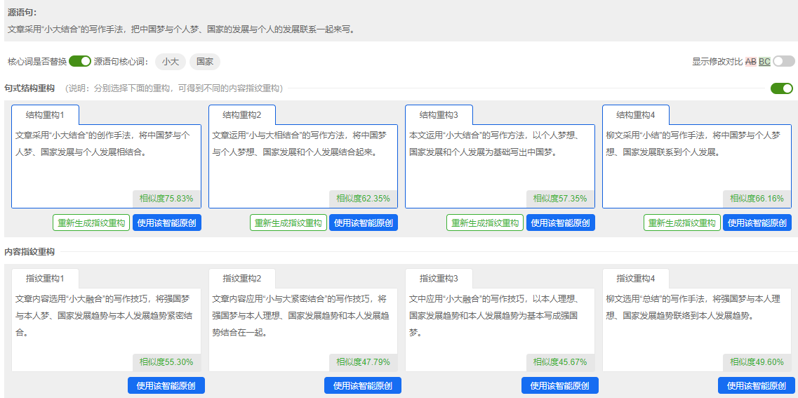Switch to the 结构重构3 tab
Viewport: 798px width, 398px height.
pyautogui.click(x=439, y=115)
